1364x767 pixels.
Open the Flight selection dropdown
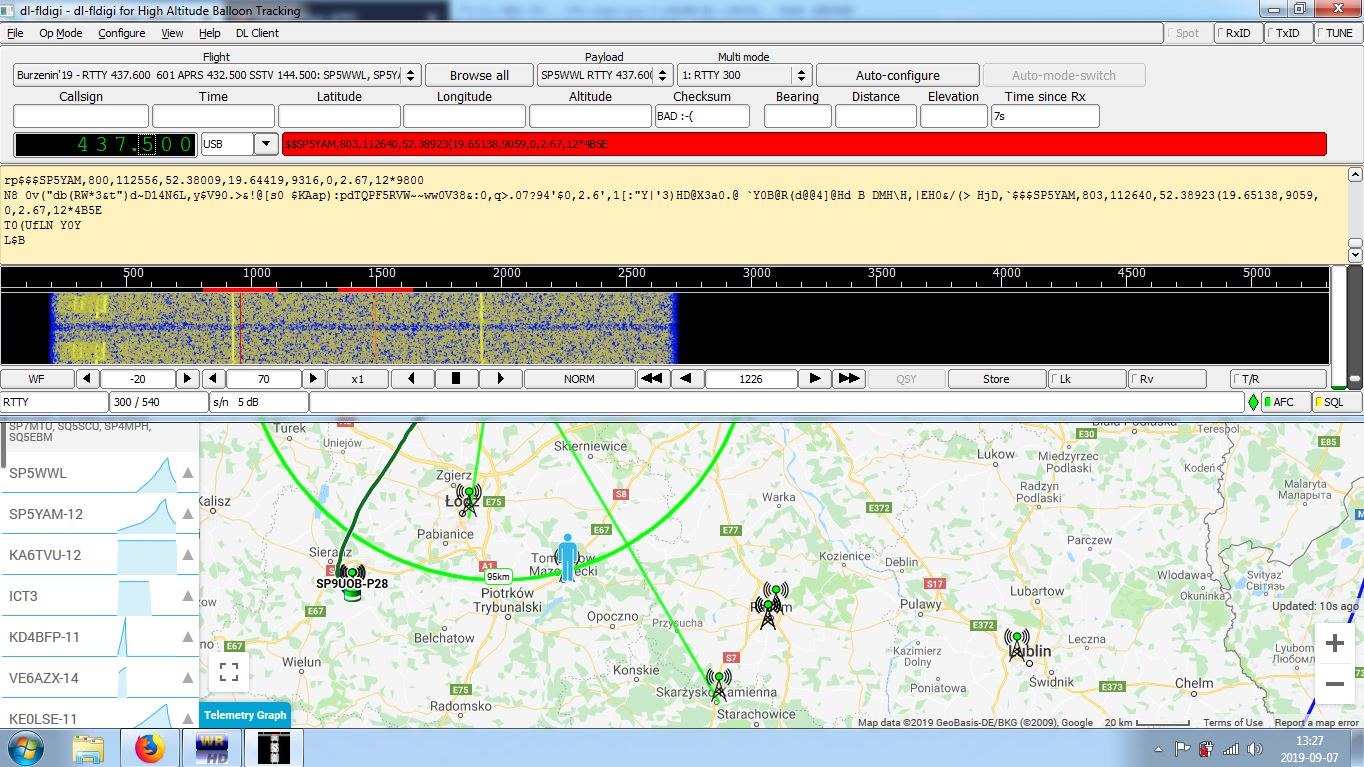[x=411, y=75]
